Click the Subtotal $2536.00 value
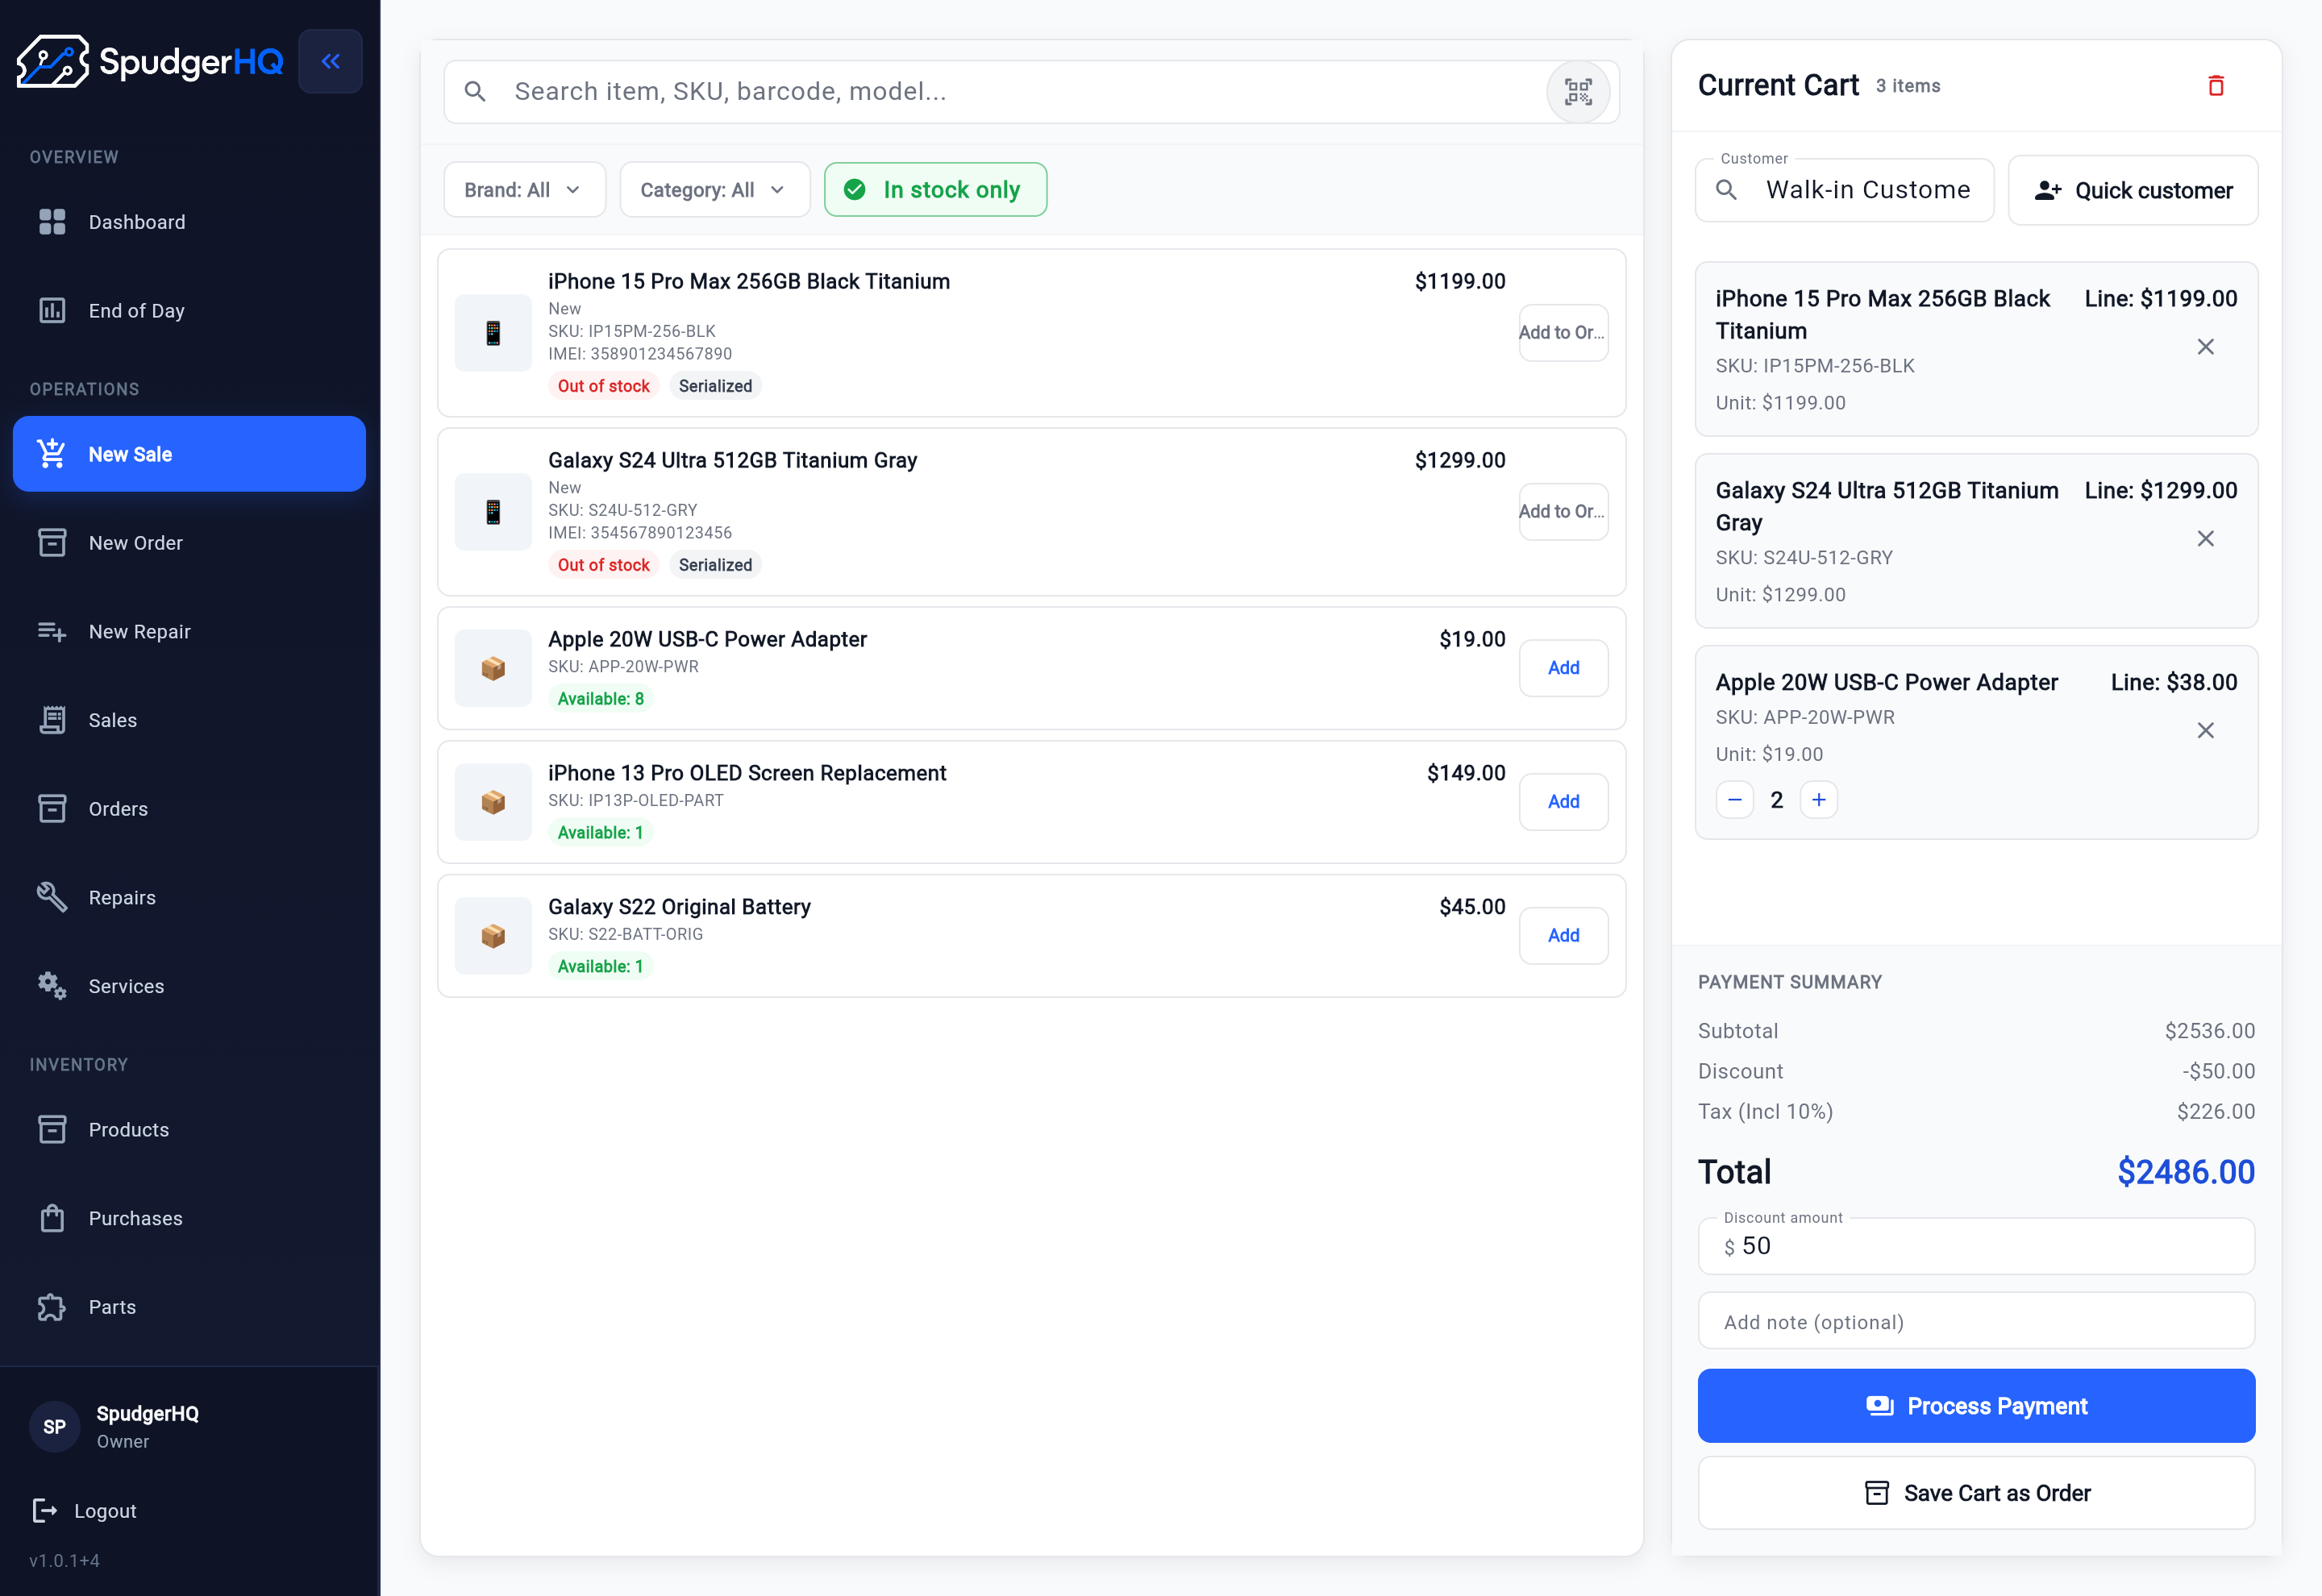This screenshot has height=1596, width=2322. click(x=2209, y=1031)
